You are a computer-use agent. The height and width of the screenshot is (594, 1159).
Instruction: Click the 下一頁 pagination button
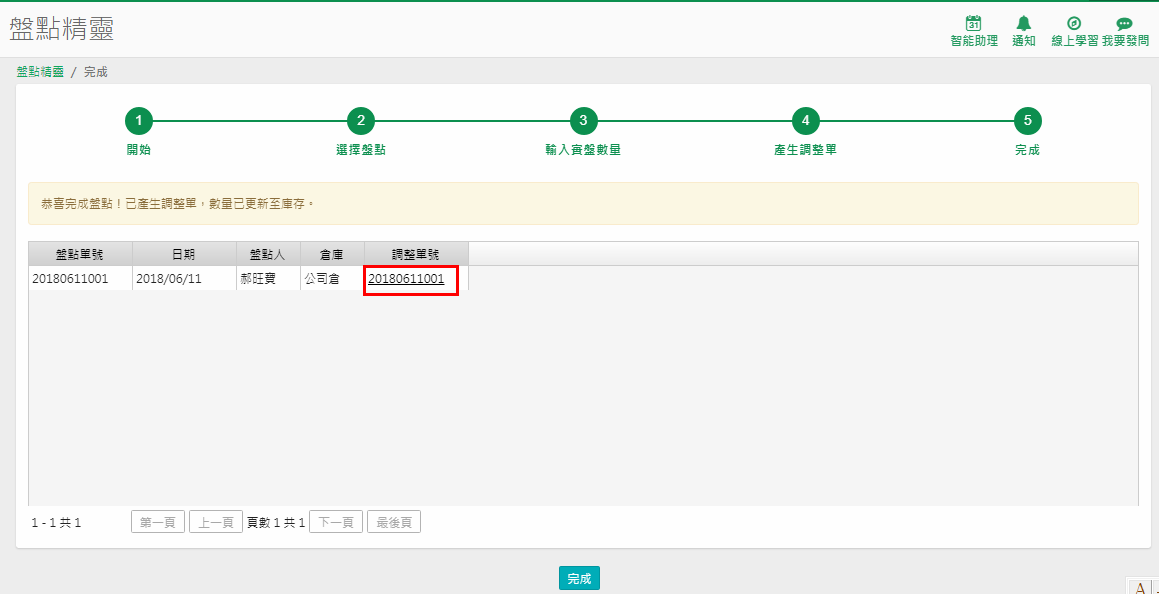(336, 522)
